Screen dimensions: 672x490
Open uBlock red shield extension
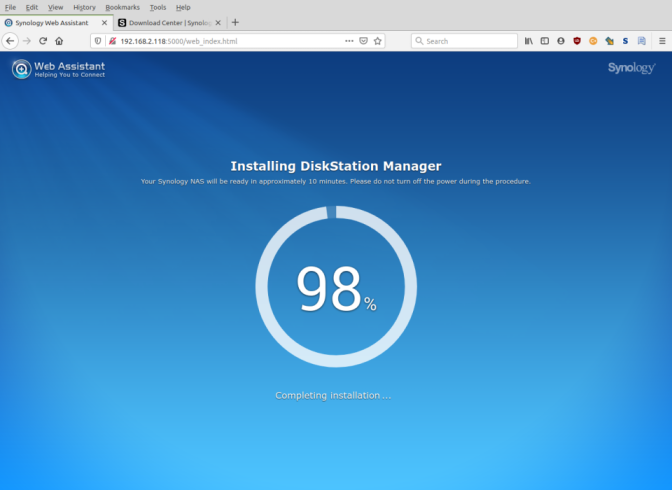tap(577, 41)
